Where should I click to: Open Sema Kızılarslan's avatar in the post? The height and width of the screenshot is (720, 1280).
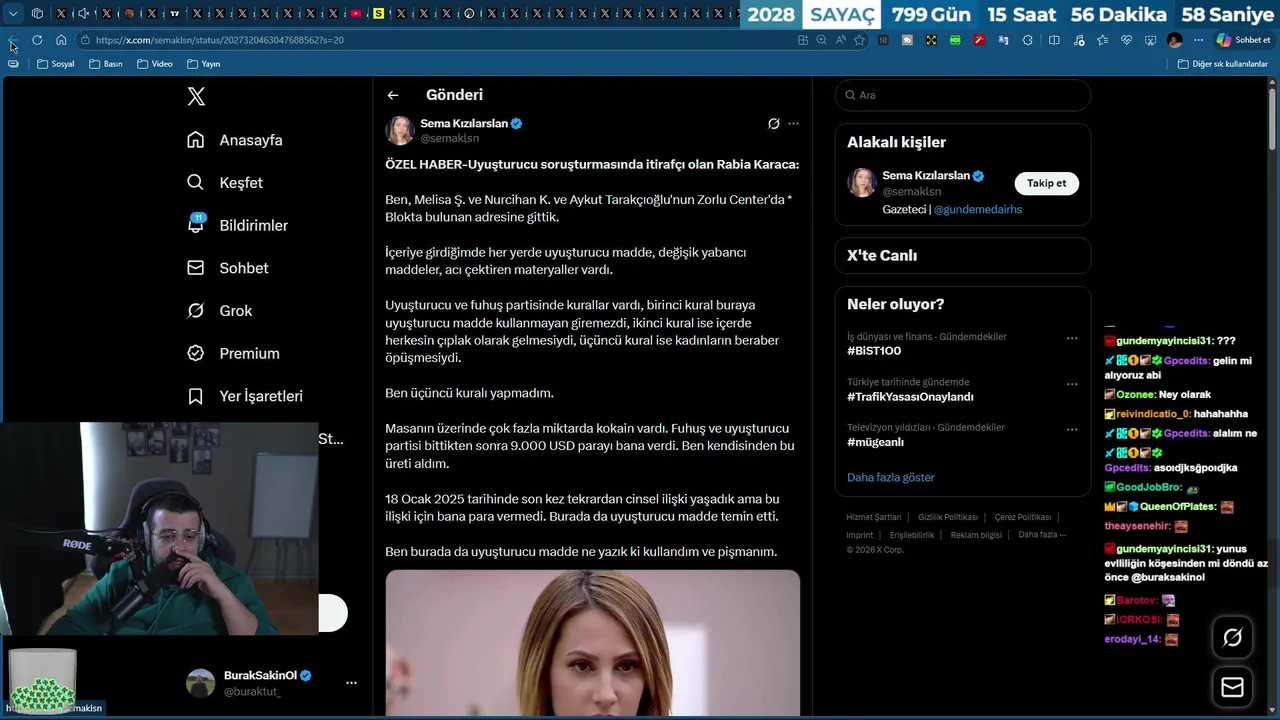pyautogui.click(x=400, y=131)
